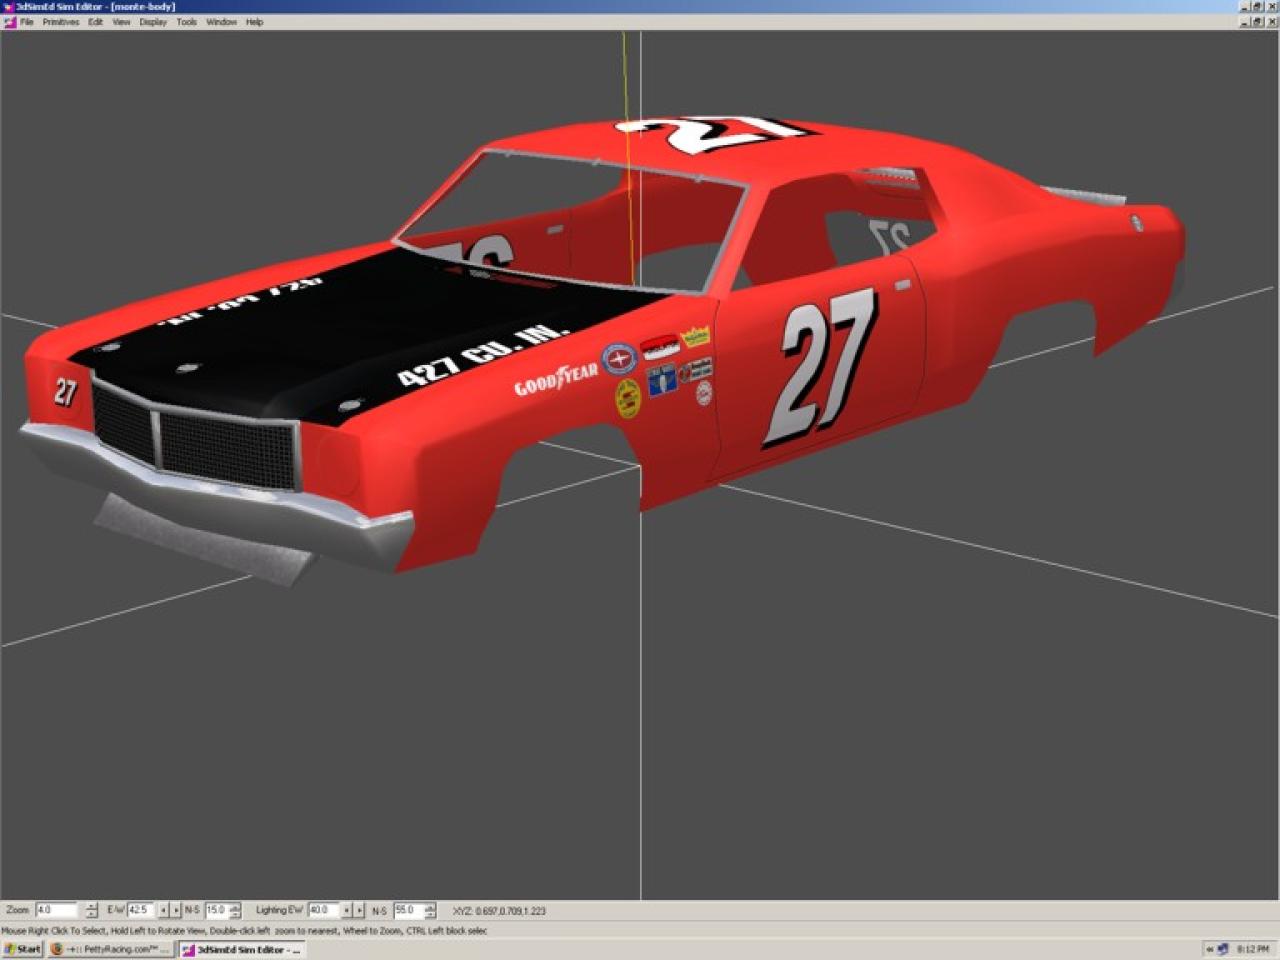Click the Zoom value input field
The width and height of the screenshot is (1280, 960).
[56, 910]
